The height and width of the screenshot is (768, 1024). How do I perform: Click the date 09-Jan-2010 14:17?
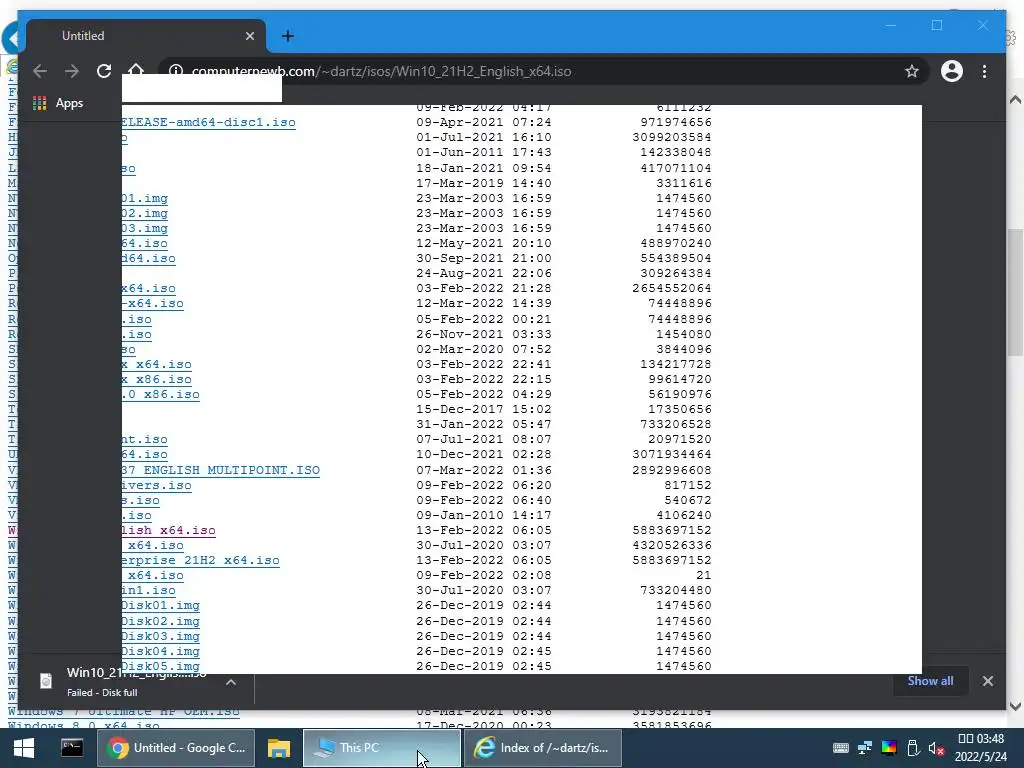coord(484,515)
